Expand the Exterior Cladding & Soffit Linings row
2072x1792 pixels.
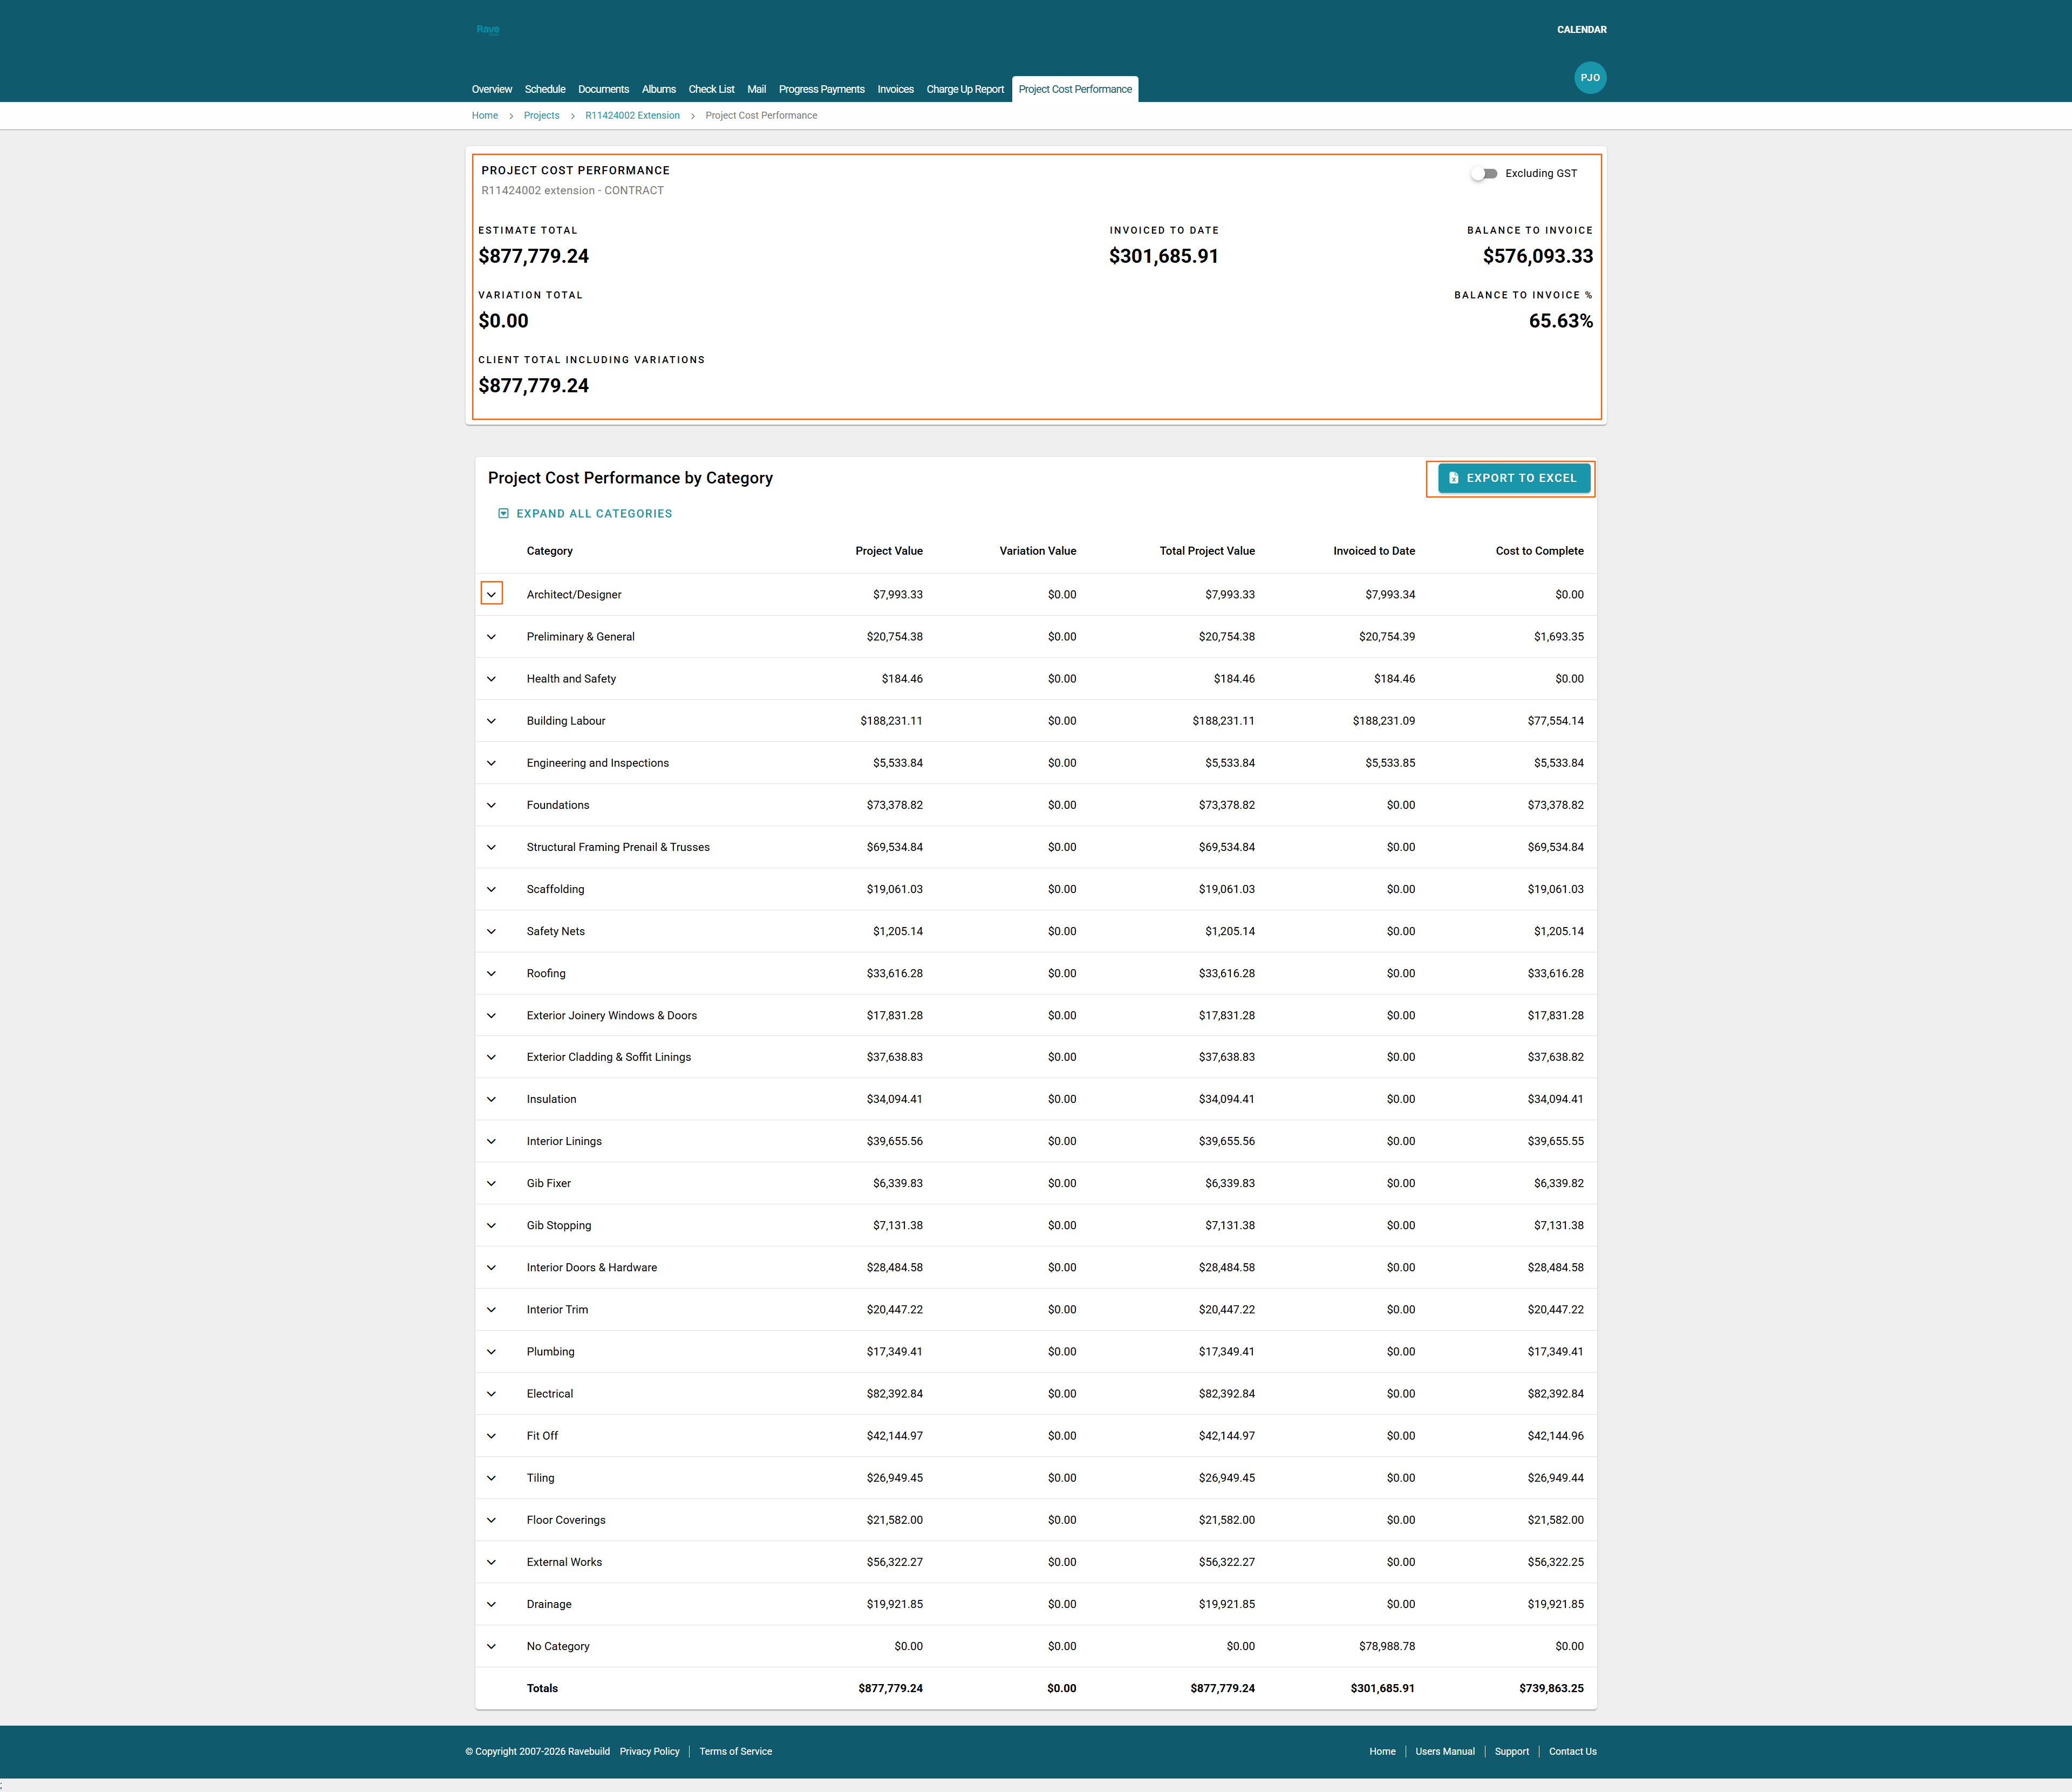tap(491, 1057)
